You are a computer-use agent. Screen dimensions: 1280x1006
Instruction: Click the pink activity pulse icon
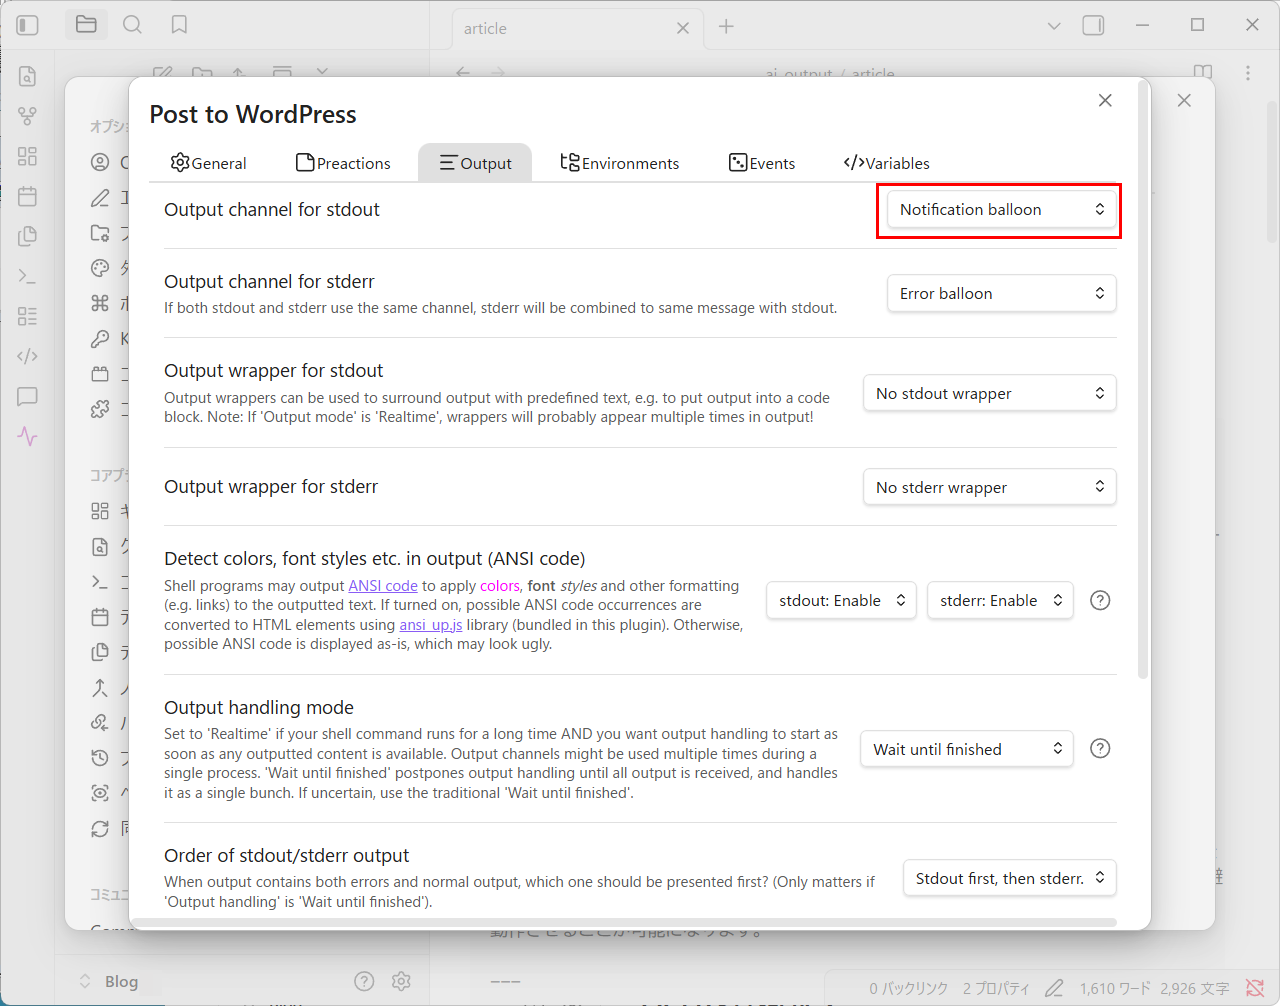[28, 436]
